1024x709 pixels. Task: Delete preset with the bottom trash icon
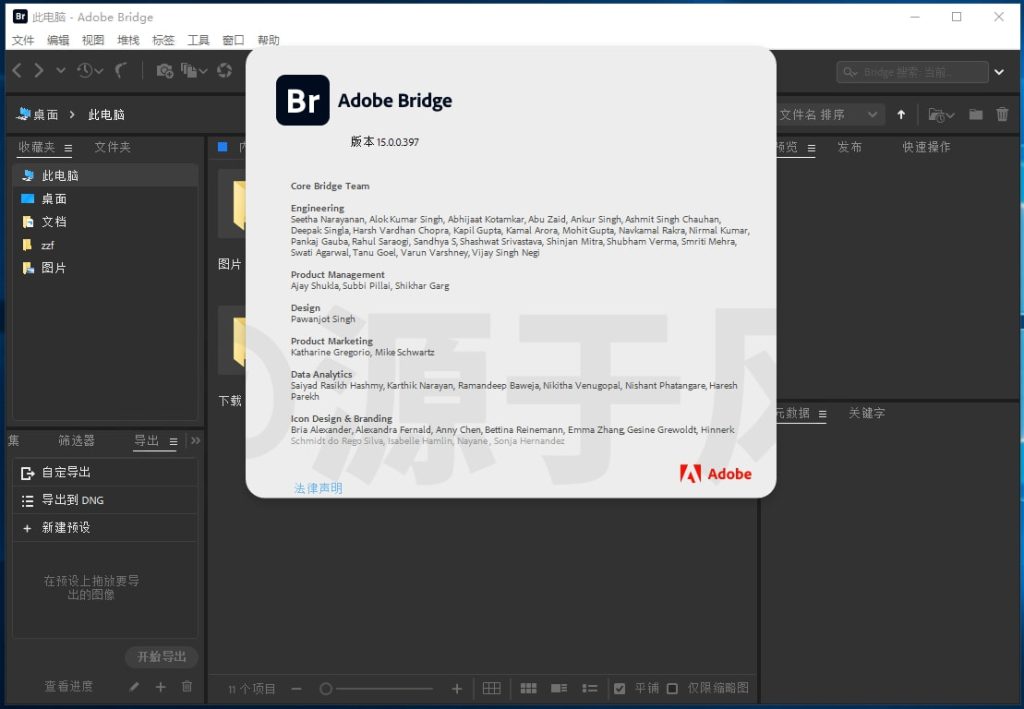click(187, 687)
